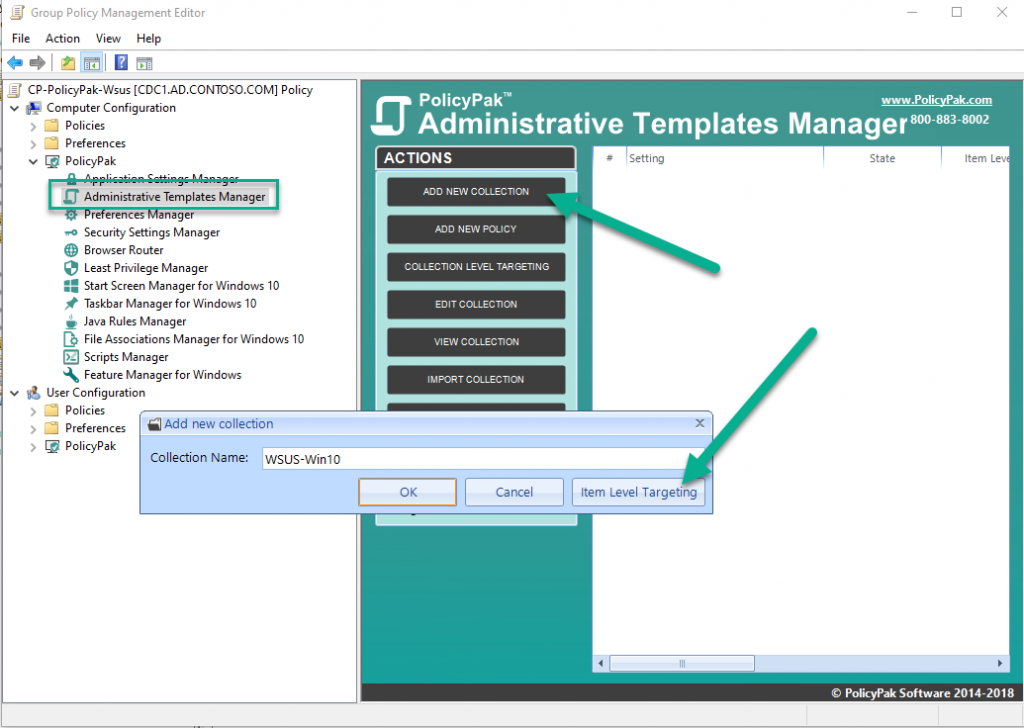
Task: Click the Item Level Targeting button
Action: coord(638,492)
